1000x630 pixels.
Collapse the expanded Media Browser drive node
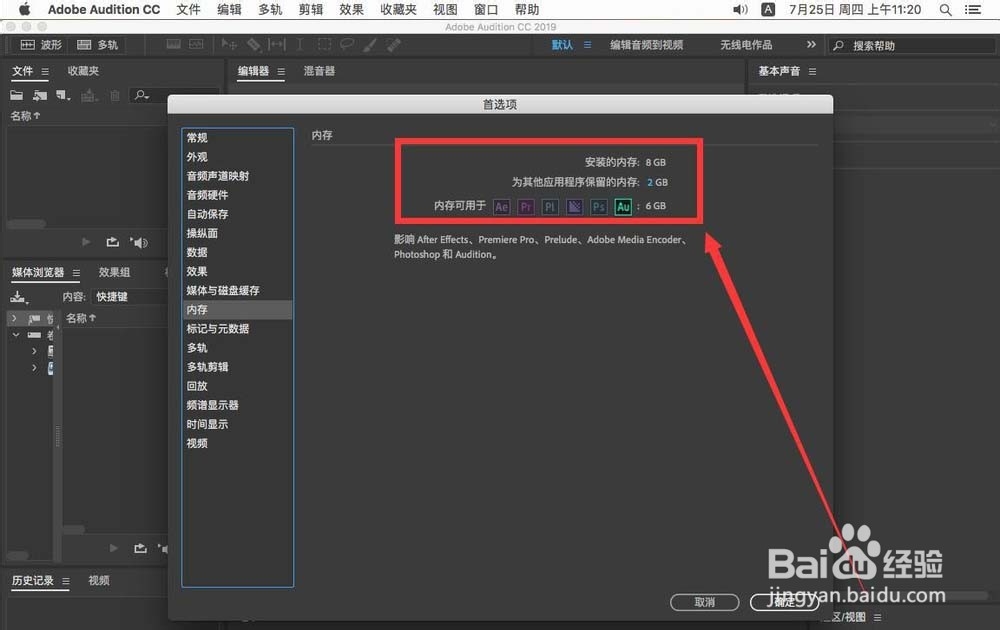tap(16, 334)
